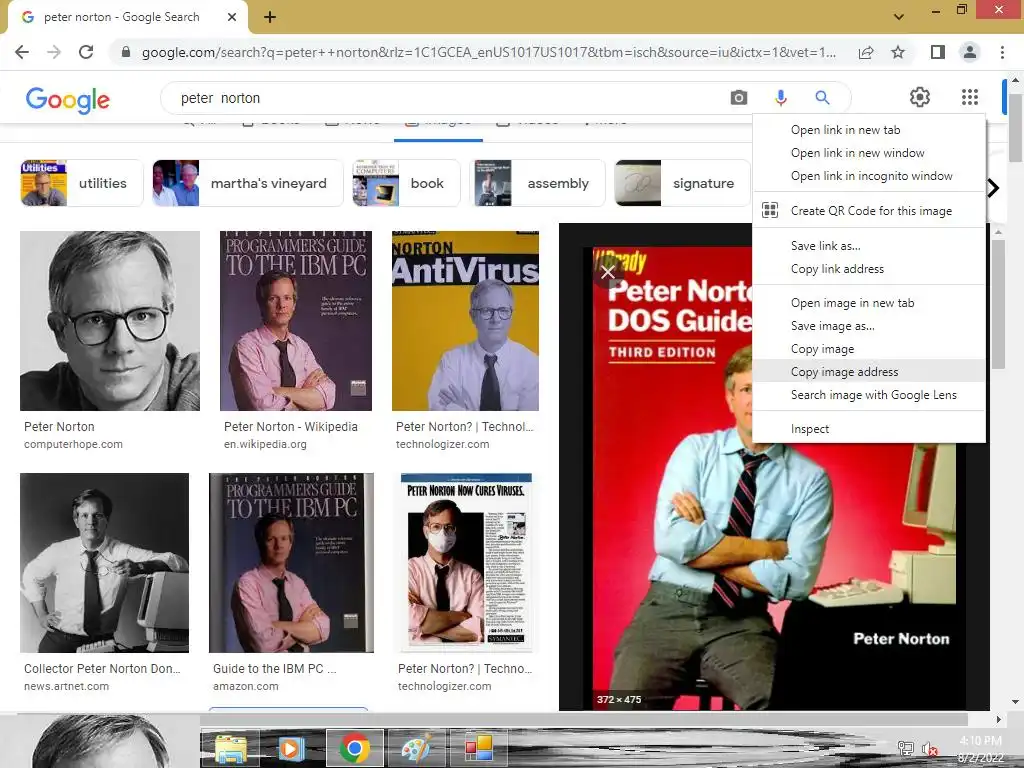The height and width of the screenshot is (768, 1024).
Task: Open the Google apps grid
Action: (970, 97)
